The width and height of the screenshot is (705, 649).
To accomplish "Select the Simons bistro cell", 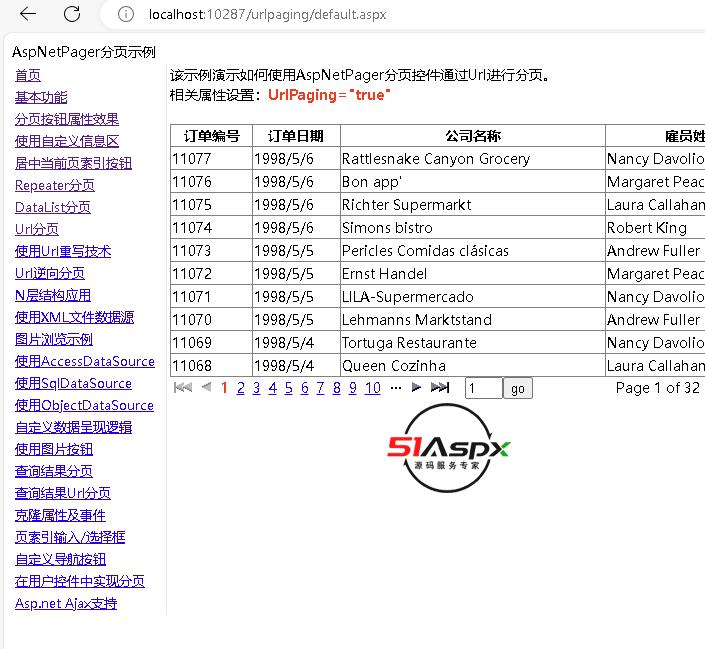I will (473, 228).
